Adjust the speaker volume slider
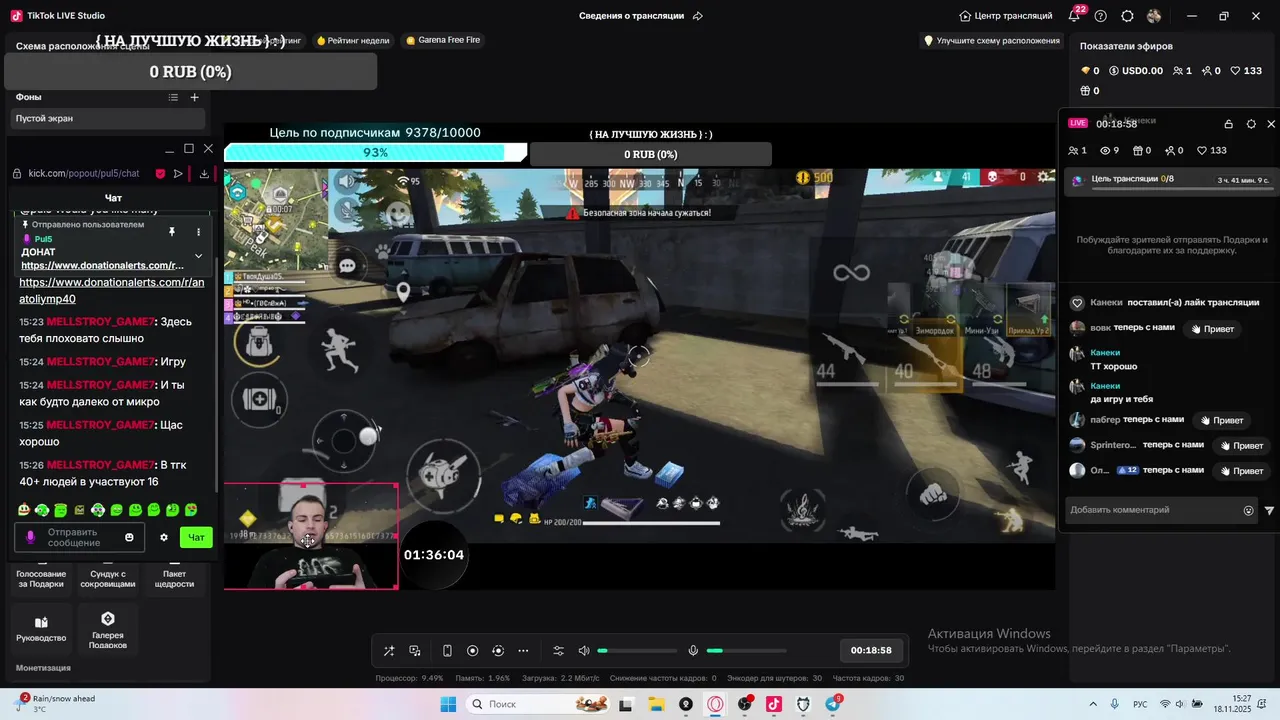Screen dimensions: 1280x720 click(637, 651)
